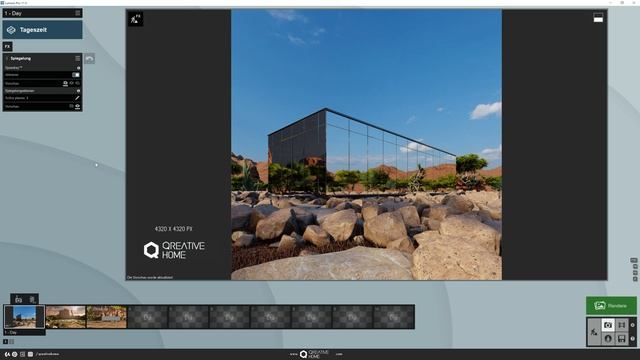Open the 360 panorama mode icon
Viewport: 640px width, 360px height.
click(608, 339)
